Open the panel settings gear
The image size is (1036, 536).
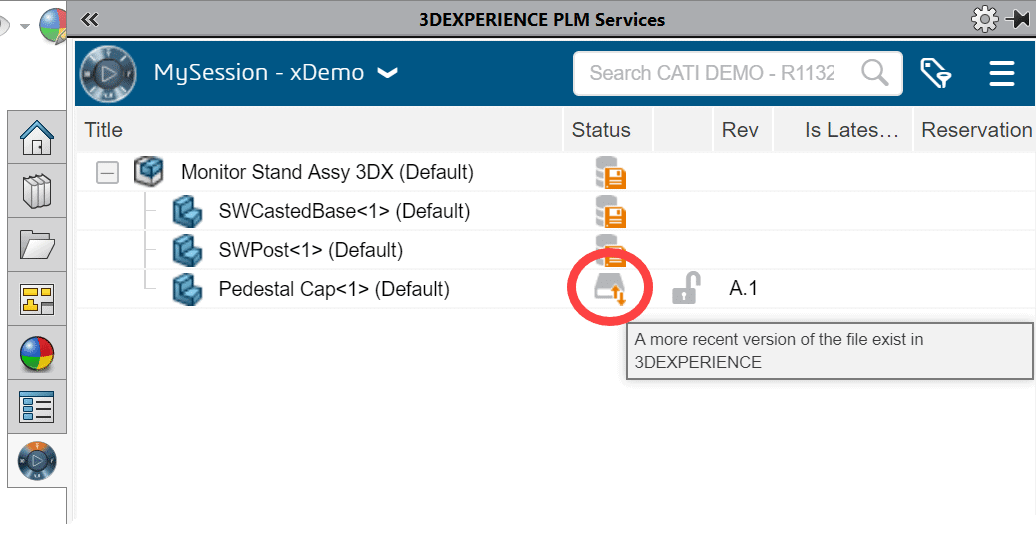[x=984, y=19]
